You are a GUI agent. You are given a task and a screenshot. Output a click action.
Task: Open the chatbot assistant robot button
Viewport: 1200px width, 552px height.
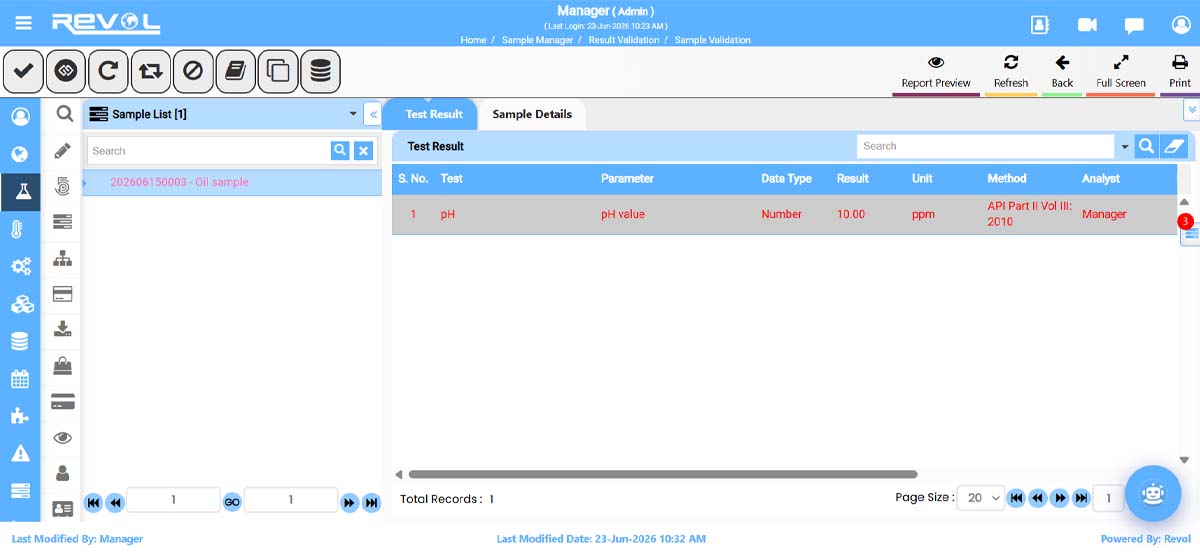click(x=1153, y=493)
